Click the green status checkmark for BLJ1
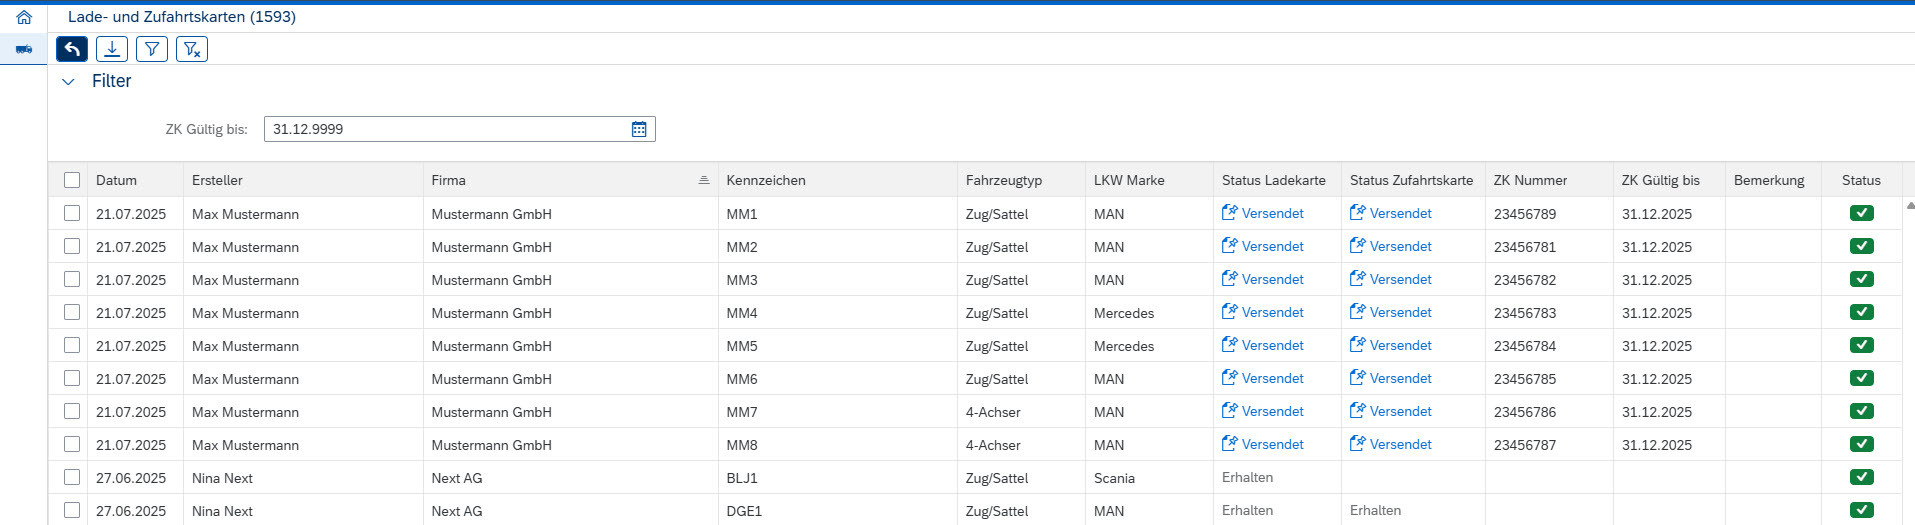Screen dimensions: 1915x525 [1861, 477]
